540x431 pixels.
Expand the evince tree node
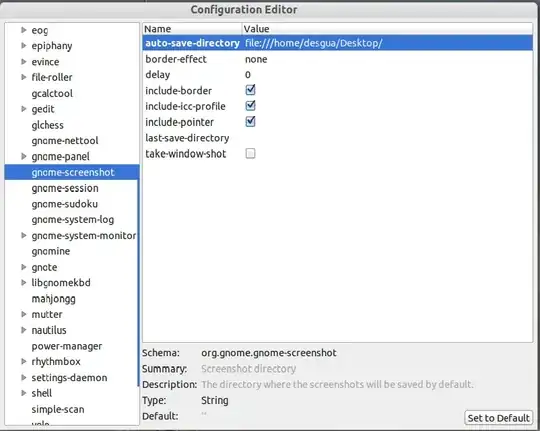[x=23, y=62]
